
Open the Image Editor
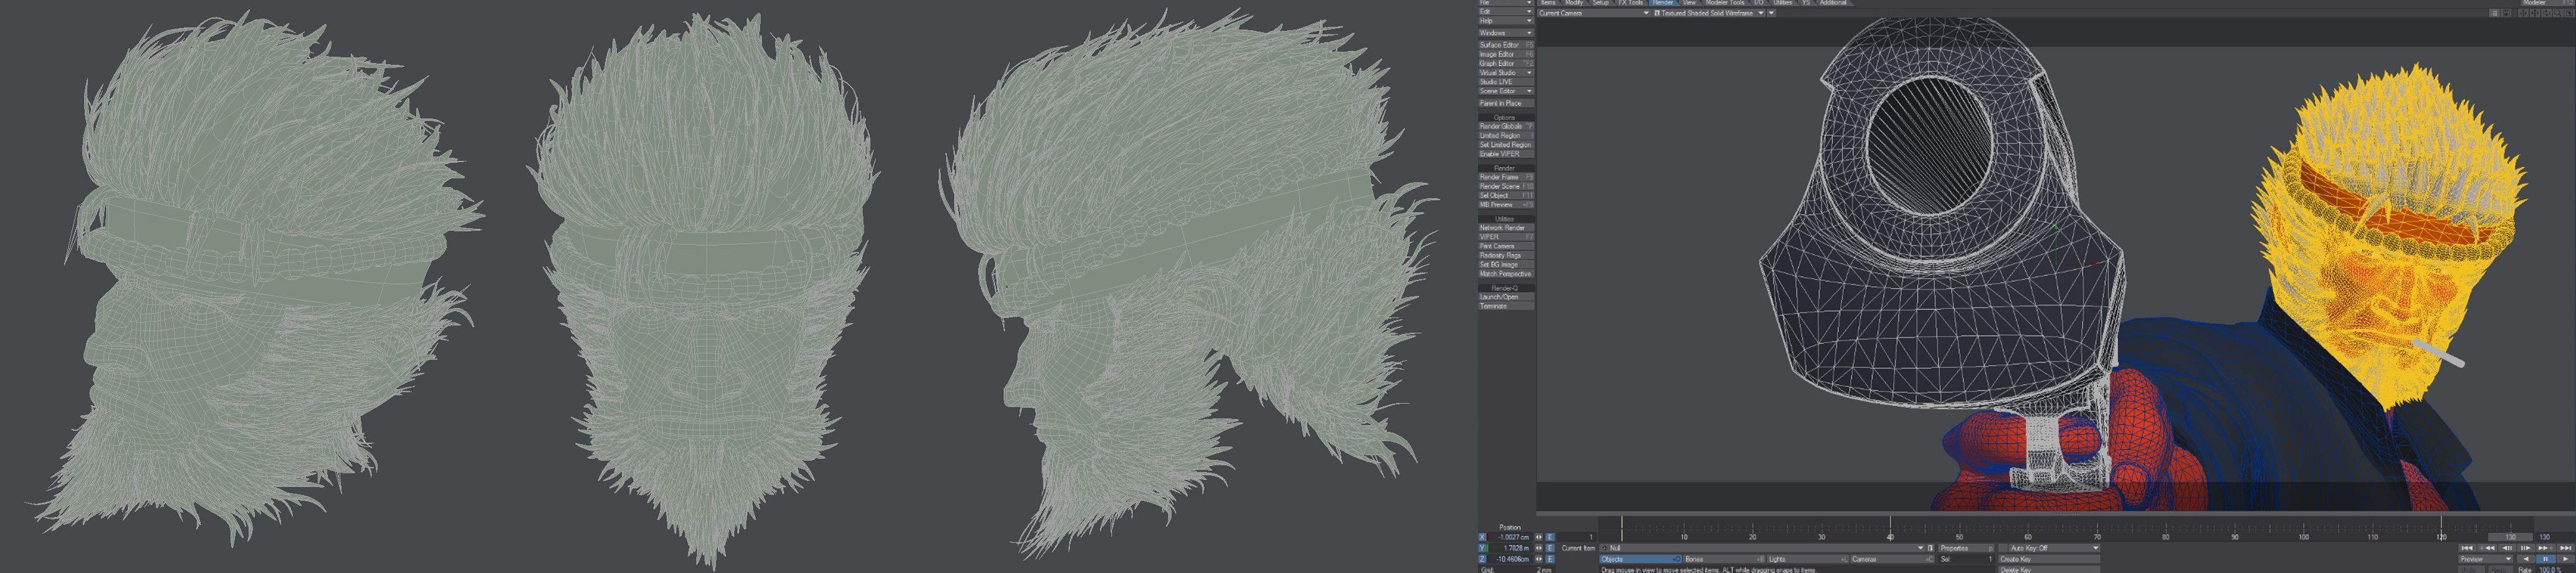coord(1506,54)
